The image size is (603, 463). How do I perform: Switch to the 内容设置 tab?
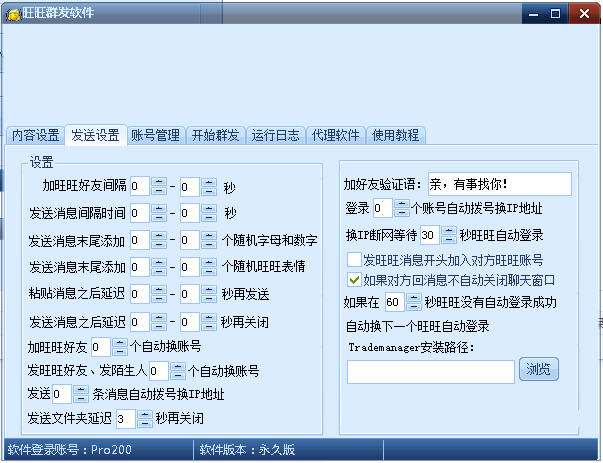(35, 135)
